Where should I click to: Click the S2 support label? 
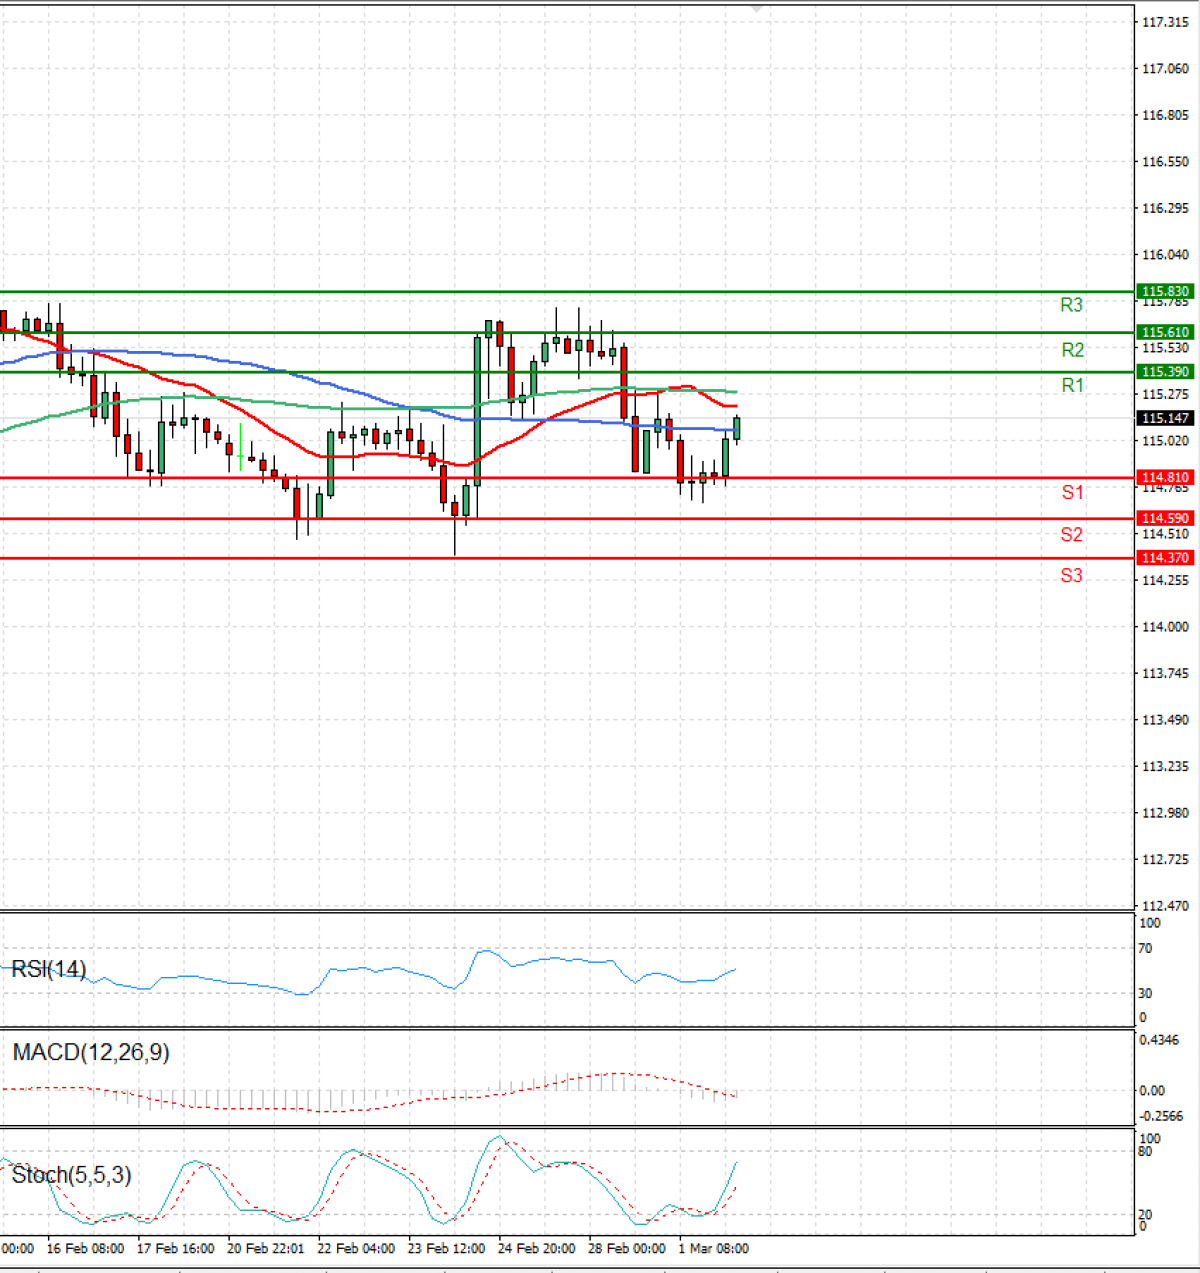[x=1071, y=535]
